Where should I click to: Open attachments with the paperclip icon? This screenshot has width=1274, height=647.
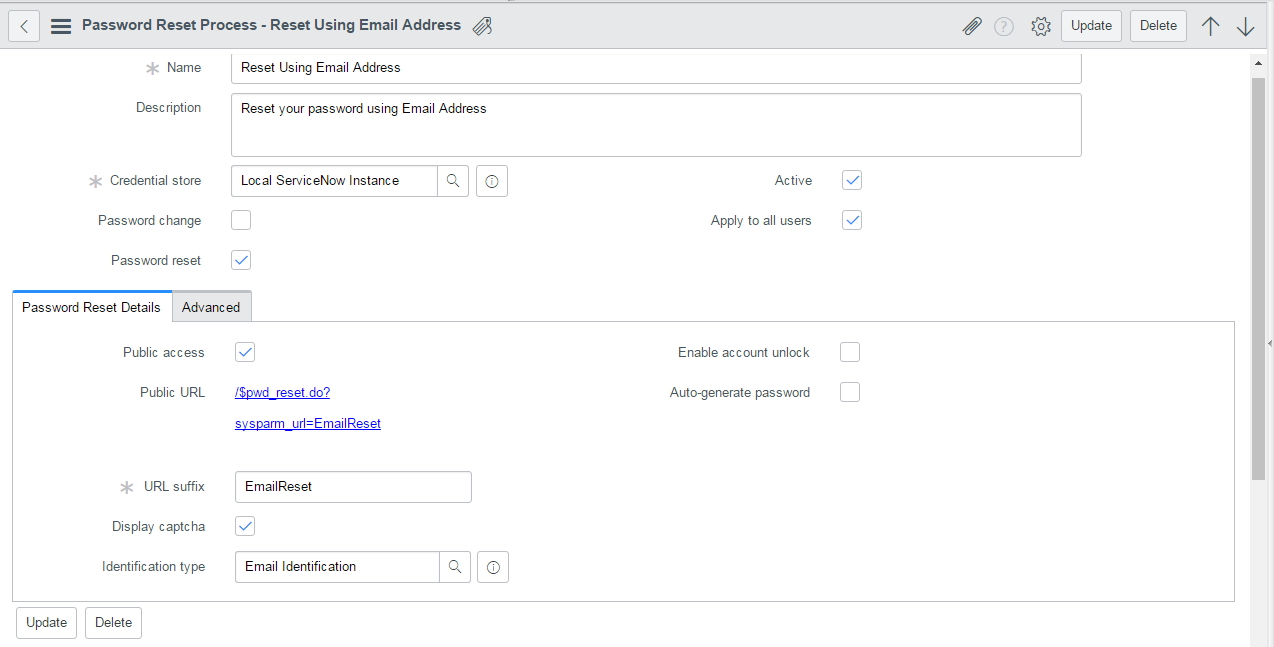[x=971, y=25]
